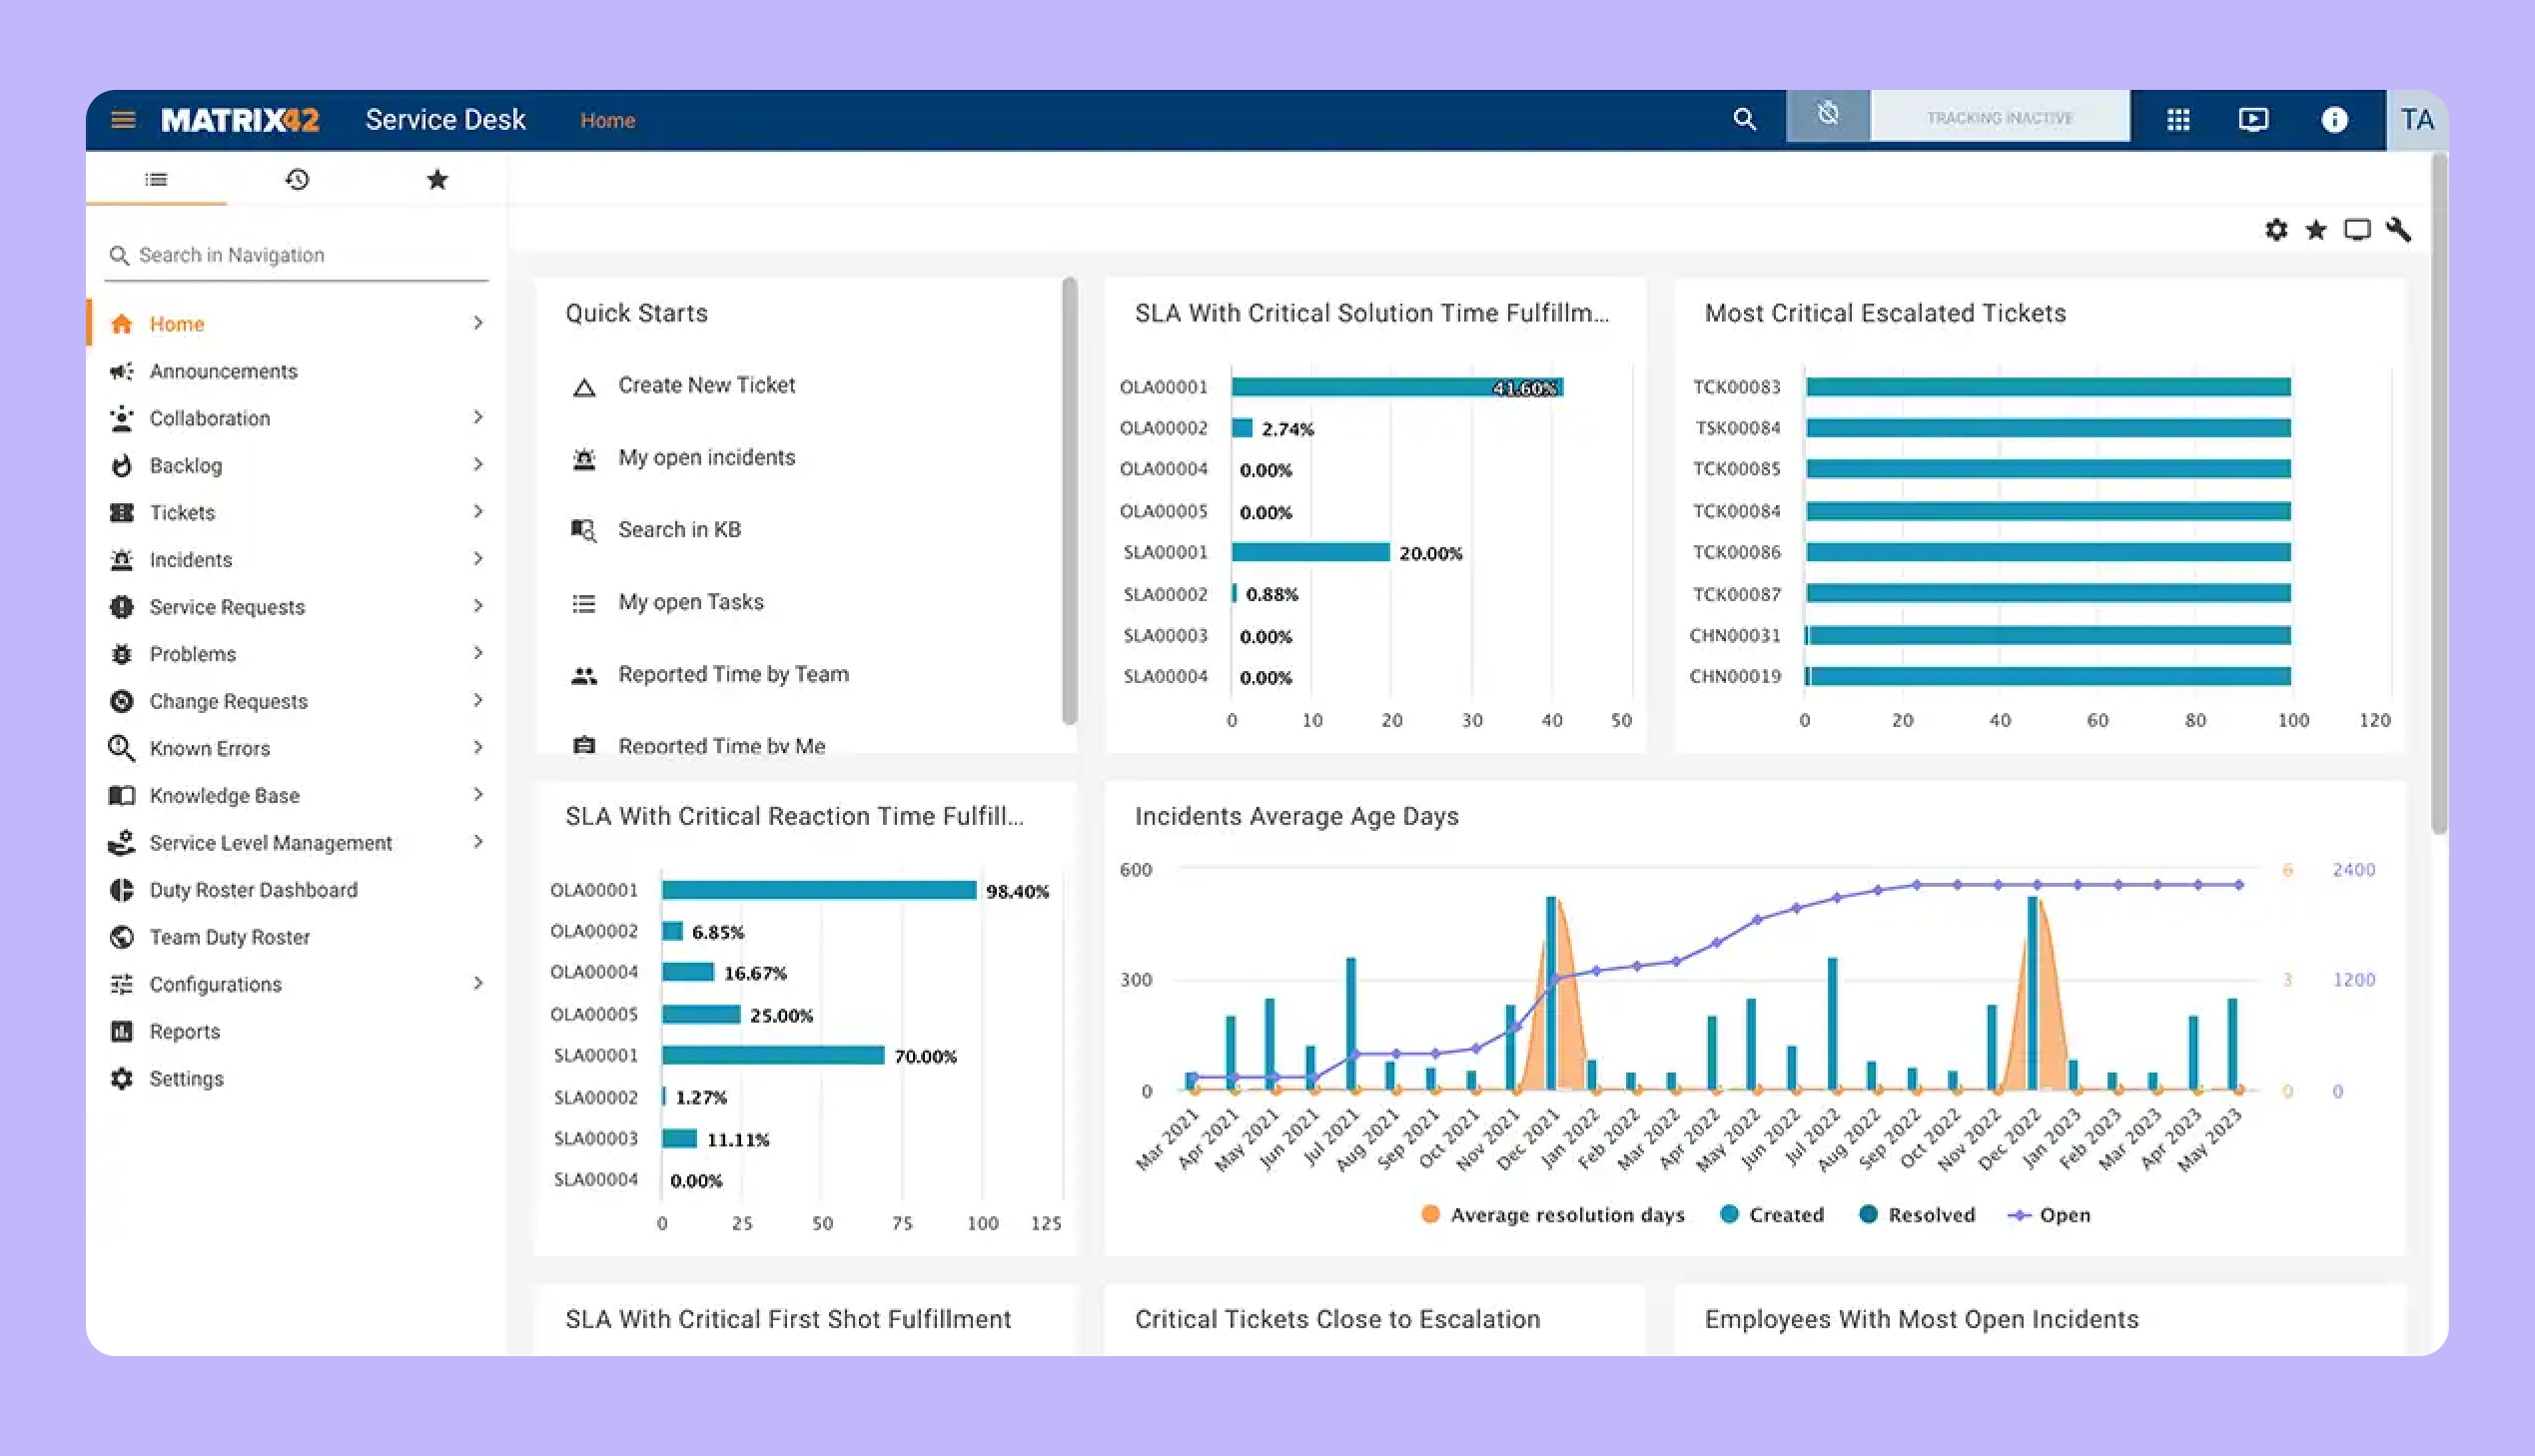Image resolution: width=2535 pixels, height=1456 pixels.
Task: Click the search magnifier in top bar
Action: (1744, 119)
